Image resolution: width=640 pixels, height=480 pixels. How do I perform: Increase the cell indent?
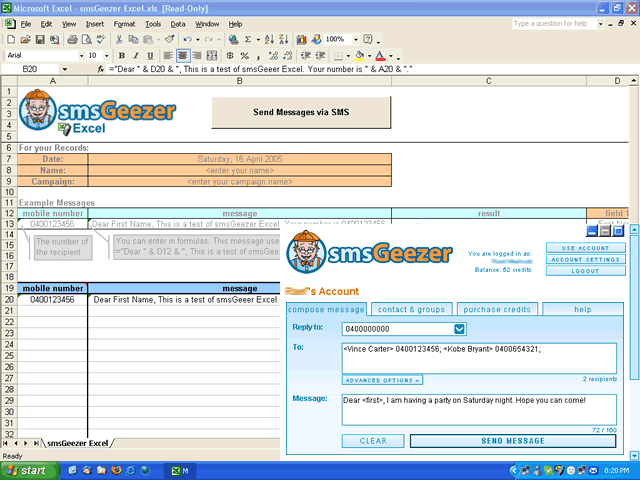pyautogui.click(x=320, y=56)
